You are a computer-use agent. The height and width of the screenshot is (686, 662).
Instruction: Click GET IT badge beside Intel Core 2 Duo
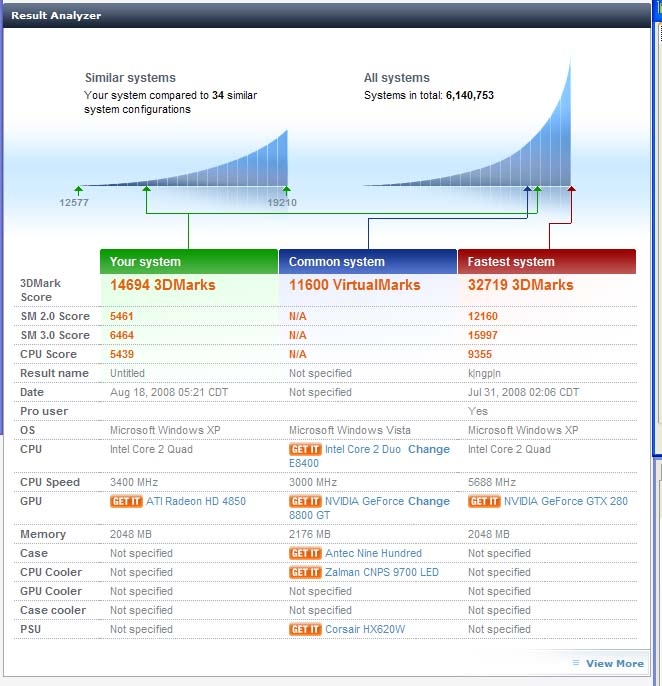coord(305,449)
